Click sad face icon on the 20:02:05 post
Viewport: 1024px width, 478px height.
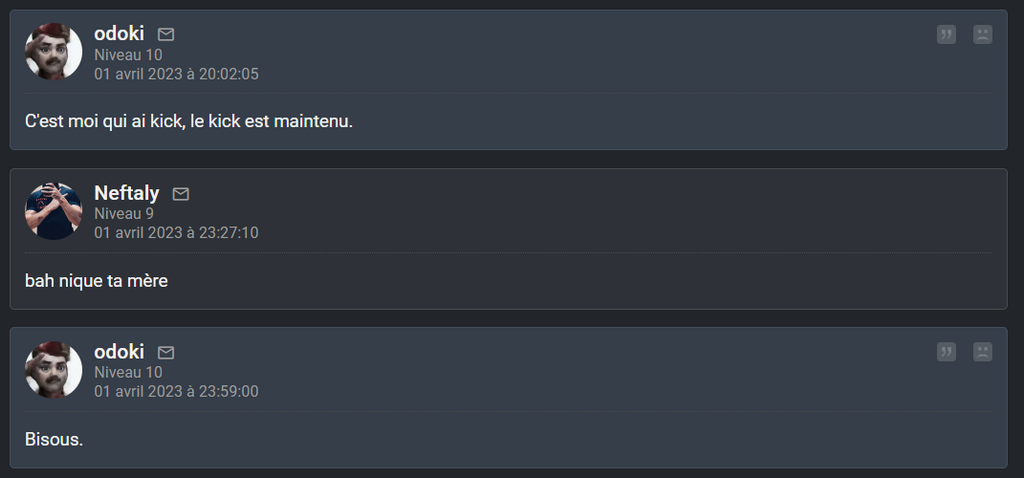point(982,35)
